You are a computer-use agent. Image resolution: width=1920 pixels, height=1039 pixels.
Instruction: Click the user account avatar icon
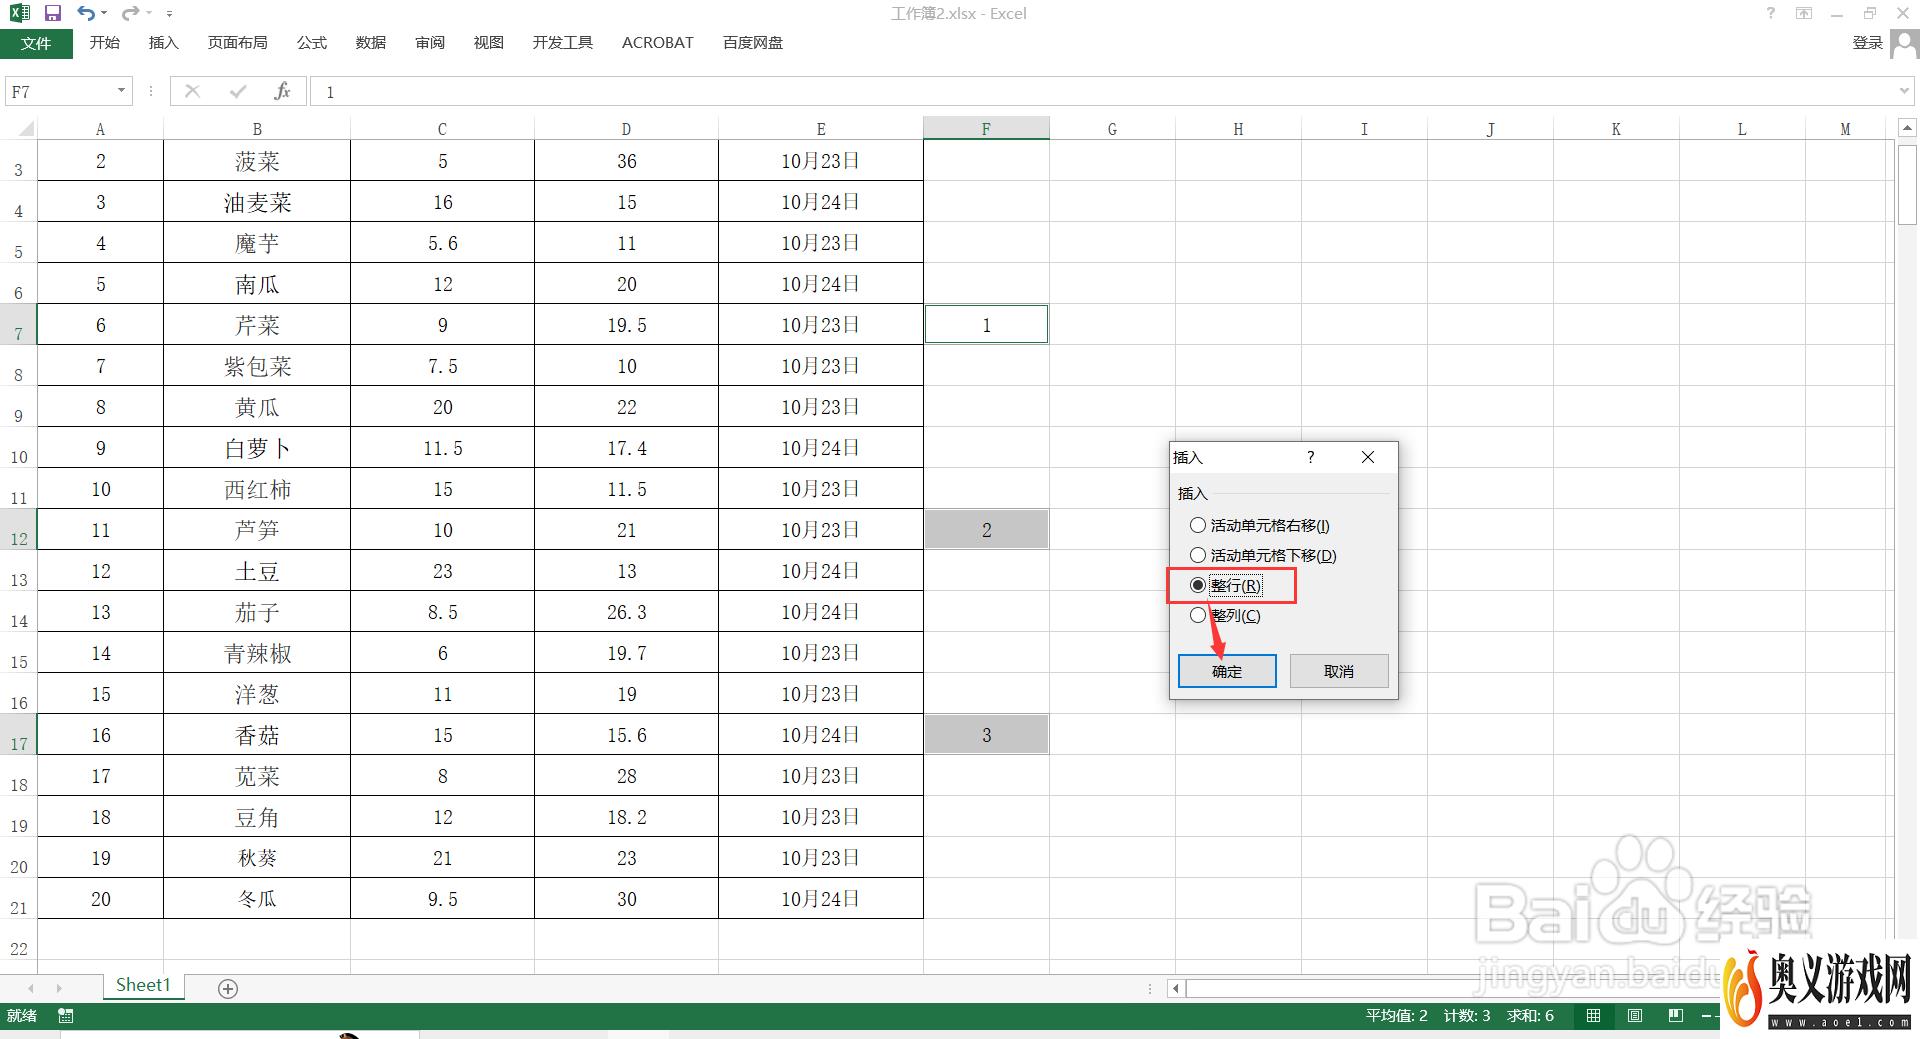[x=1904, y=44]
